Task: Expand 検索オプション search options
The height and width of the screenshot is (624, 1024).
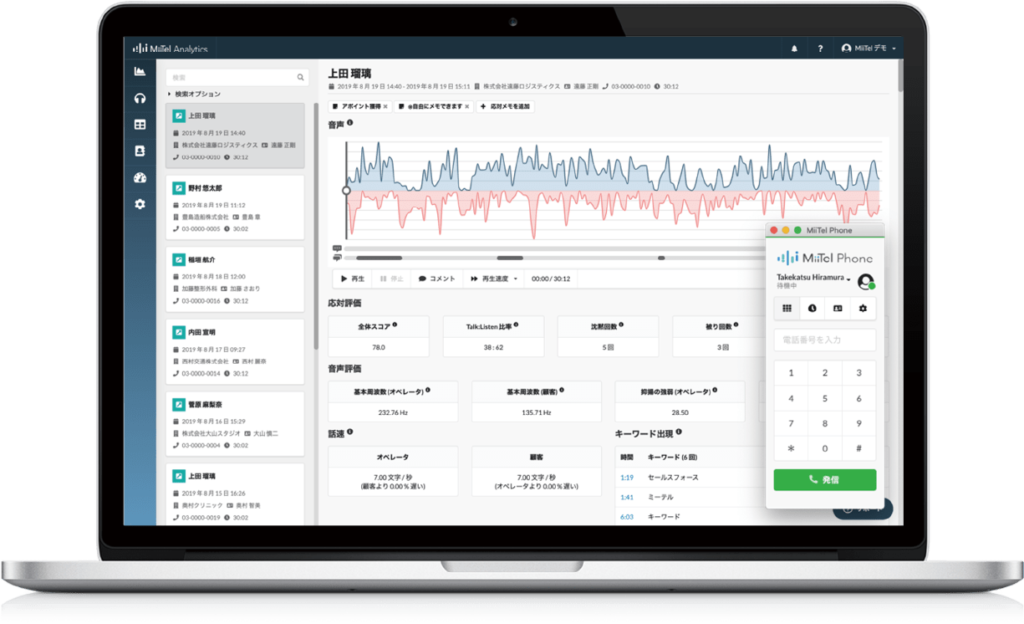Action: [195, 94]
